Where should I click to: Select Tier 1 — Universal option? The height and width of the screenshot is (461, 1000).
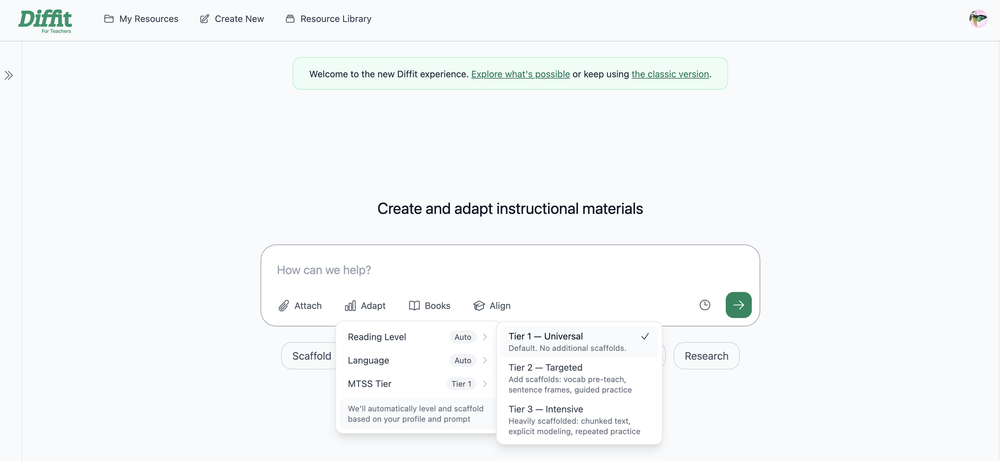point(579,342)
